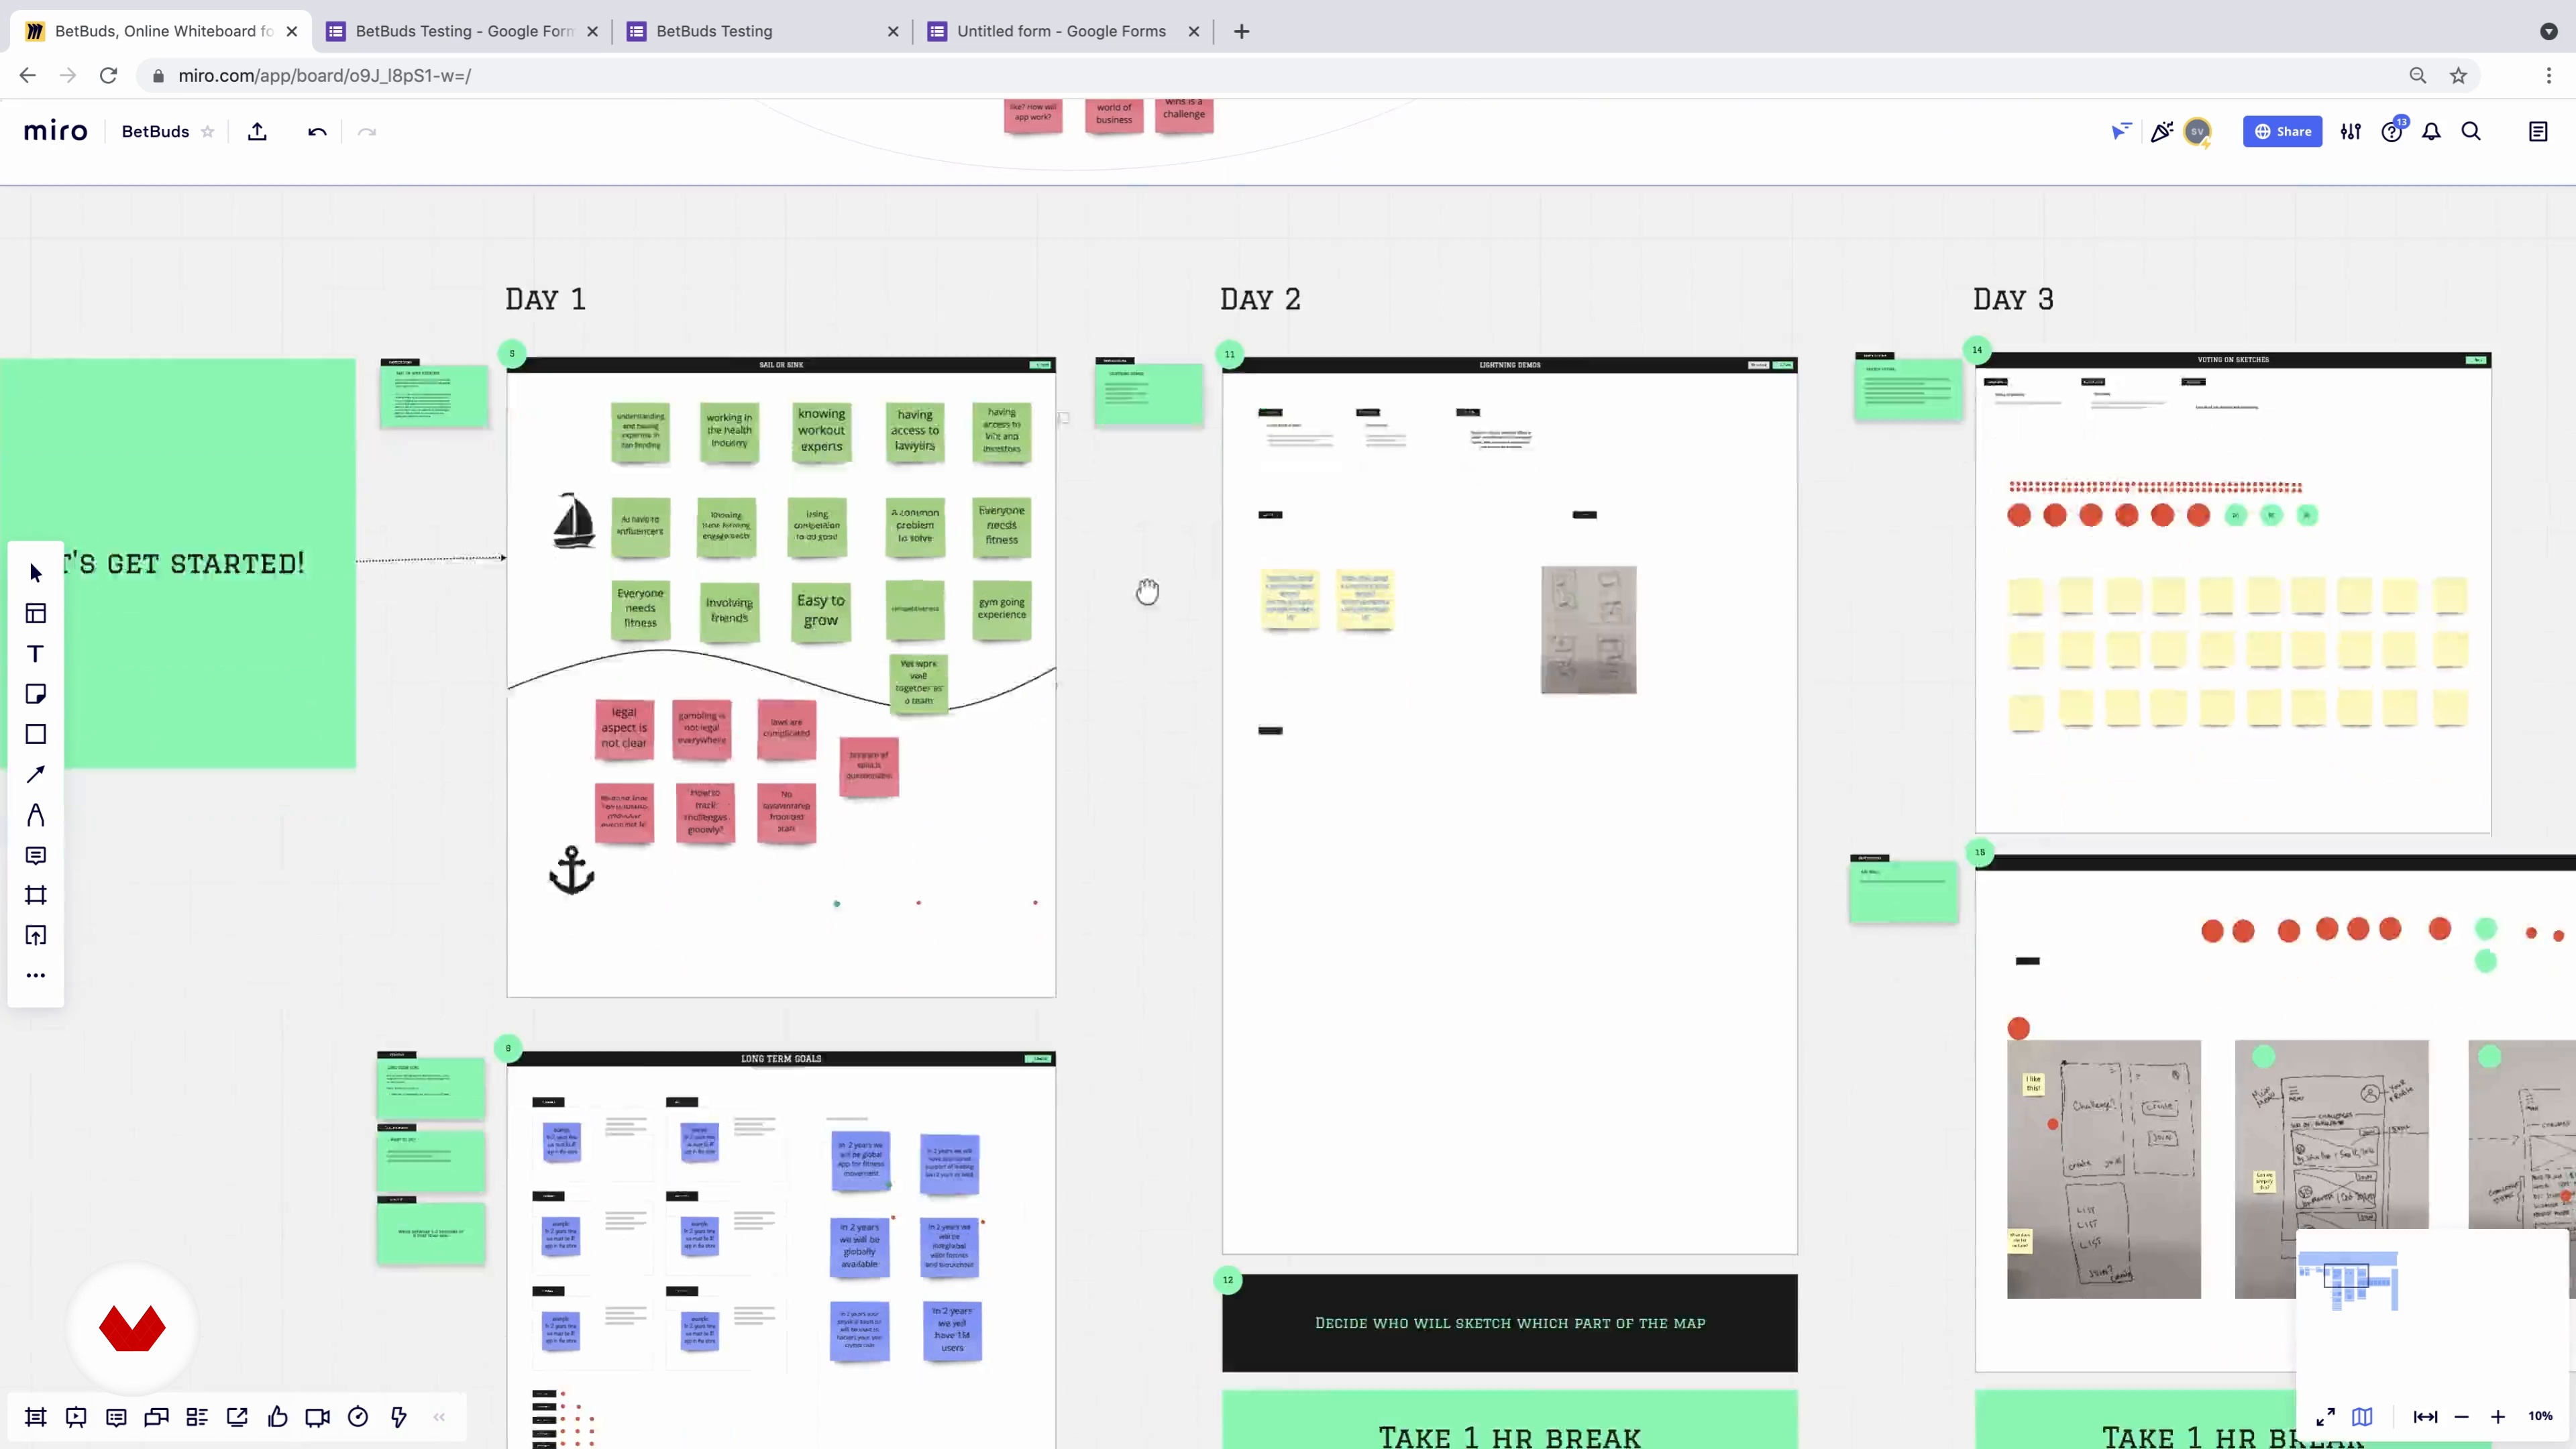Screen dimensions: 2576x1449
Task: Switch to Untitled form - Google Forms tab
Action: 1063,31
